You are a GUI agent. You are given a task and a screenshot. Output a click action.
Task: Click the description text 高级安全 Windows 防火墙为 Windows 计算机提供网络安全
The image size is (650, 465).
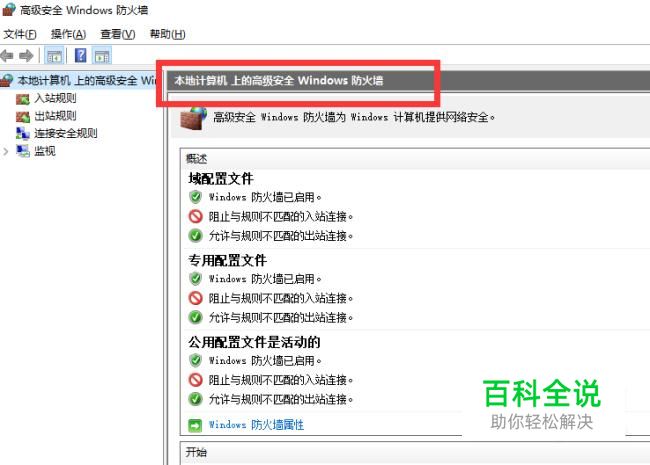point(354,117)
